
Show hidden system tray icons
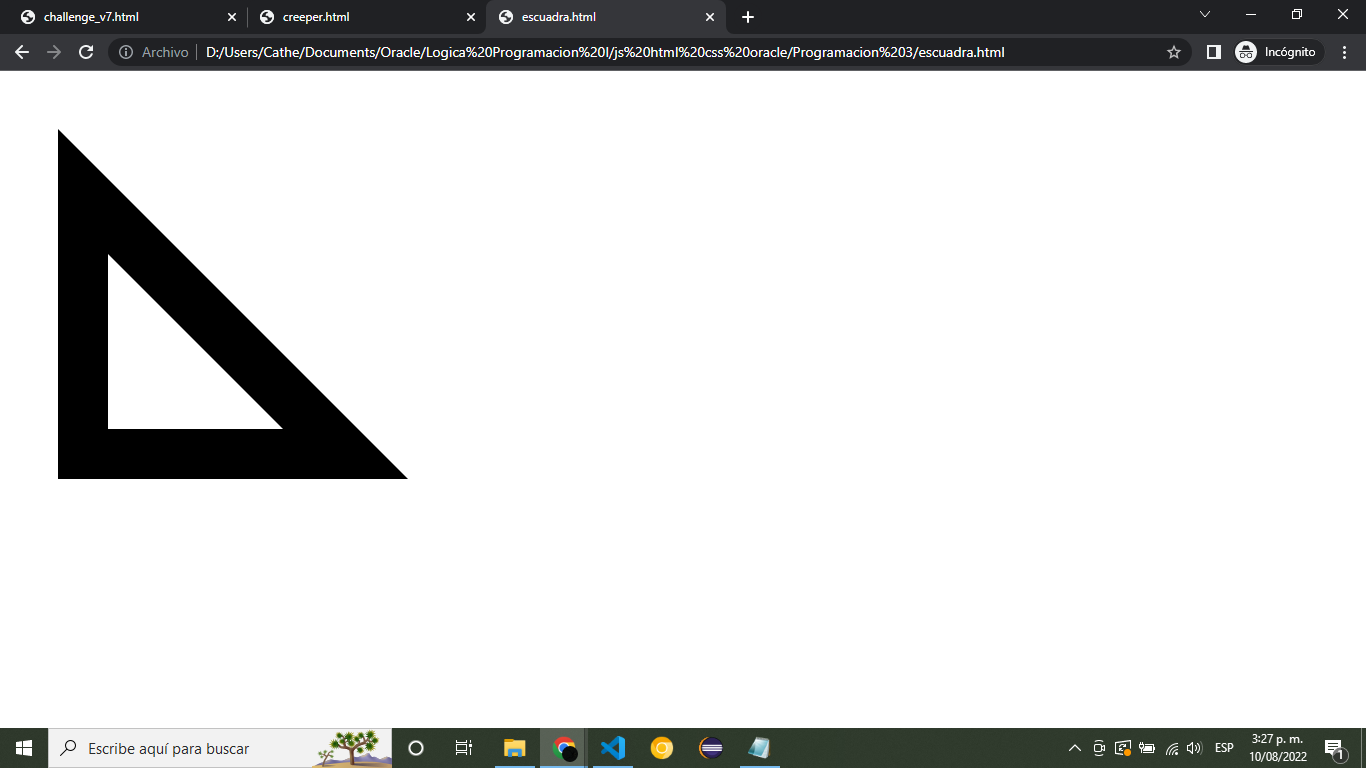tap(1075, 748)
